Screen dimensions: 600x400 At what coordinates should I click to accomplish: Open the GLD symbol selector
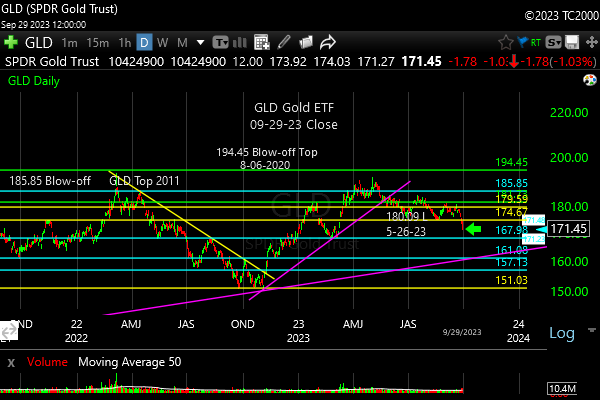pyautogui.click(x=38, y=43)
